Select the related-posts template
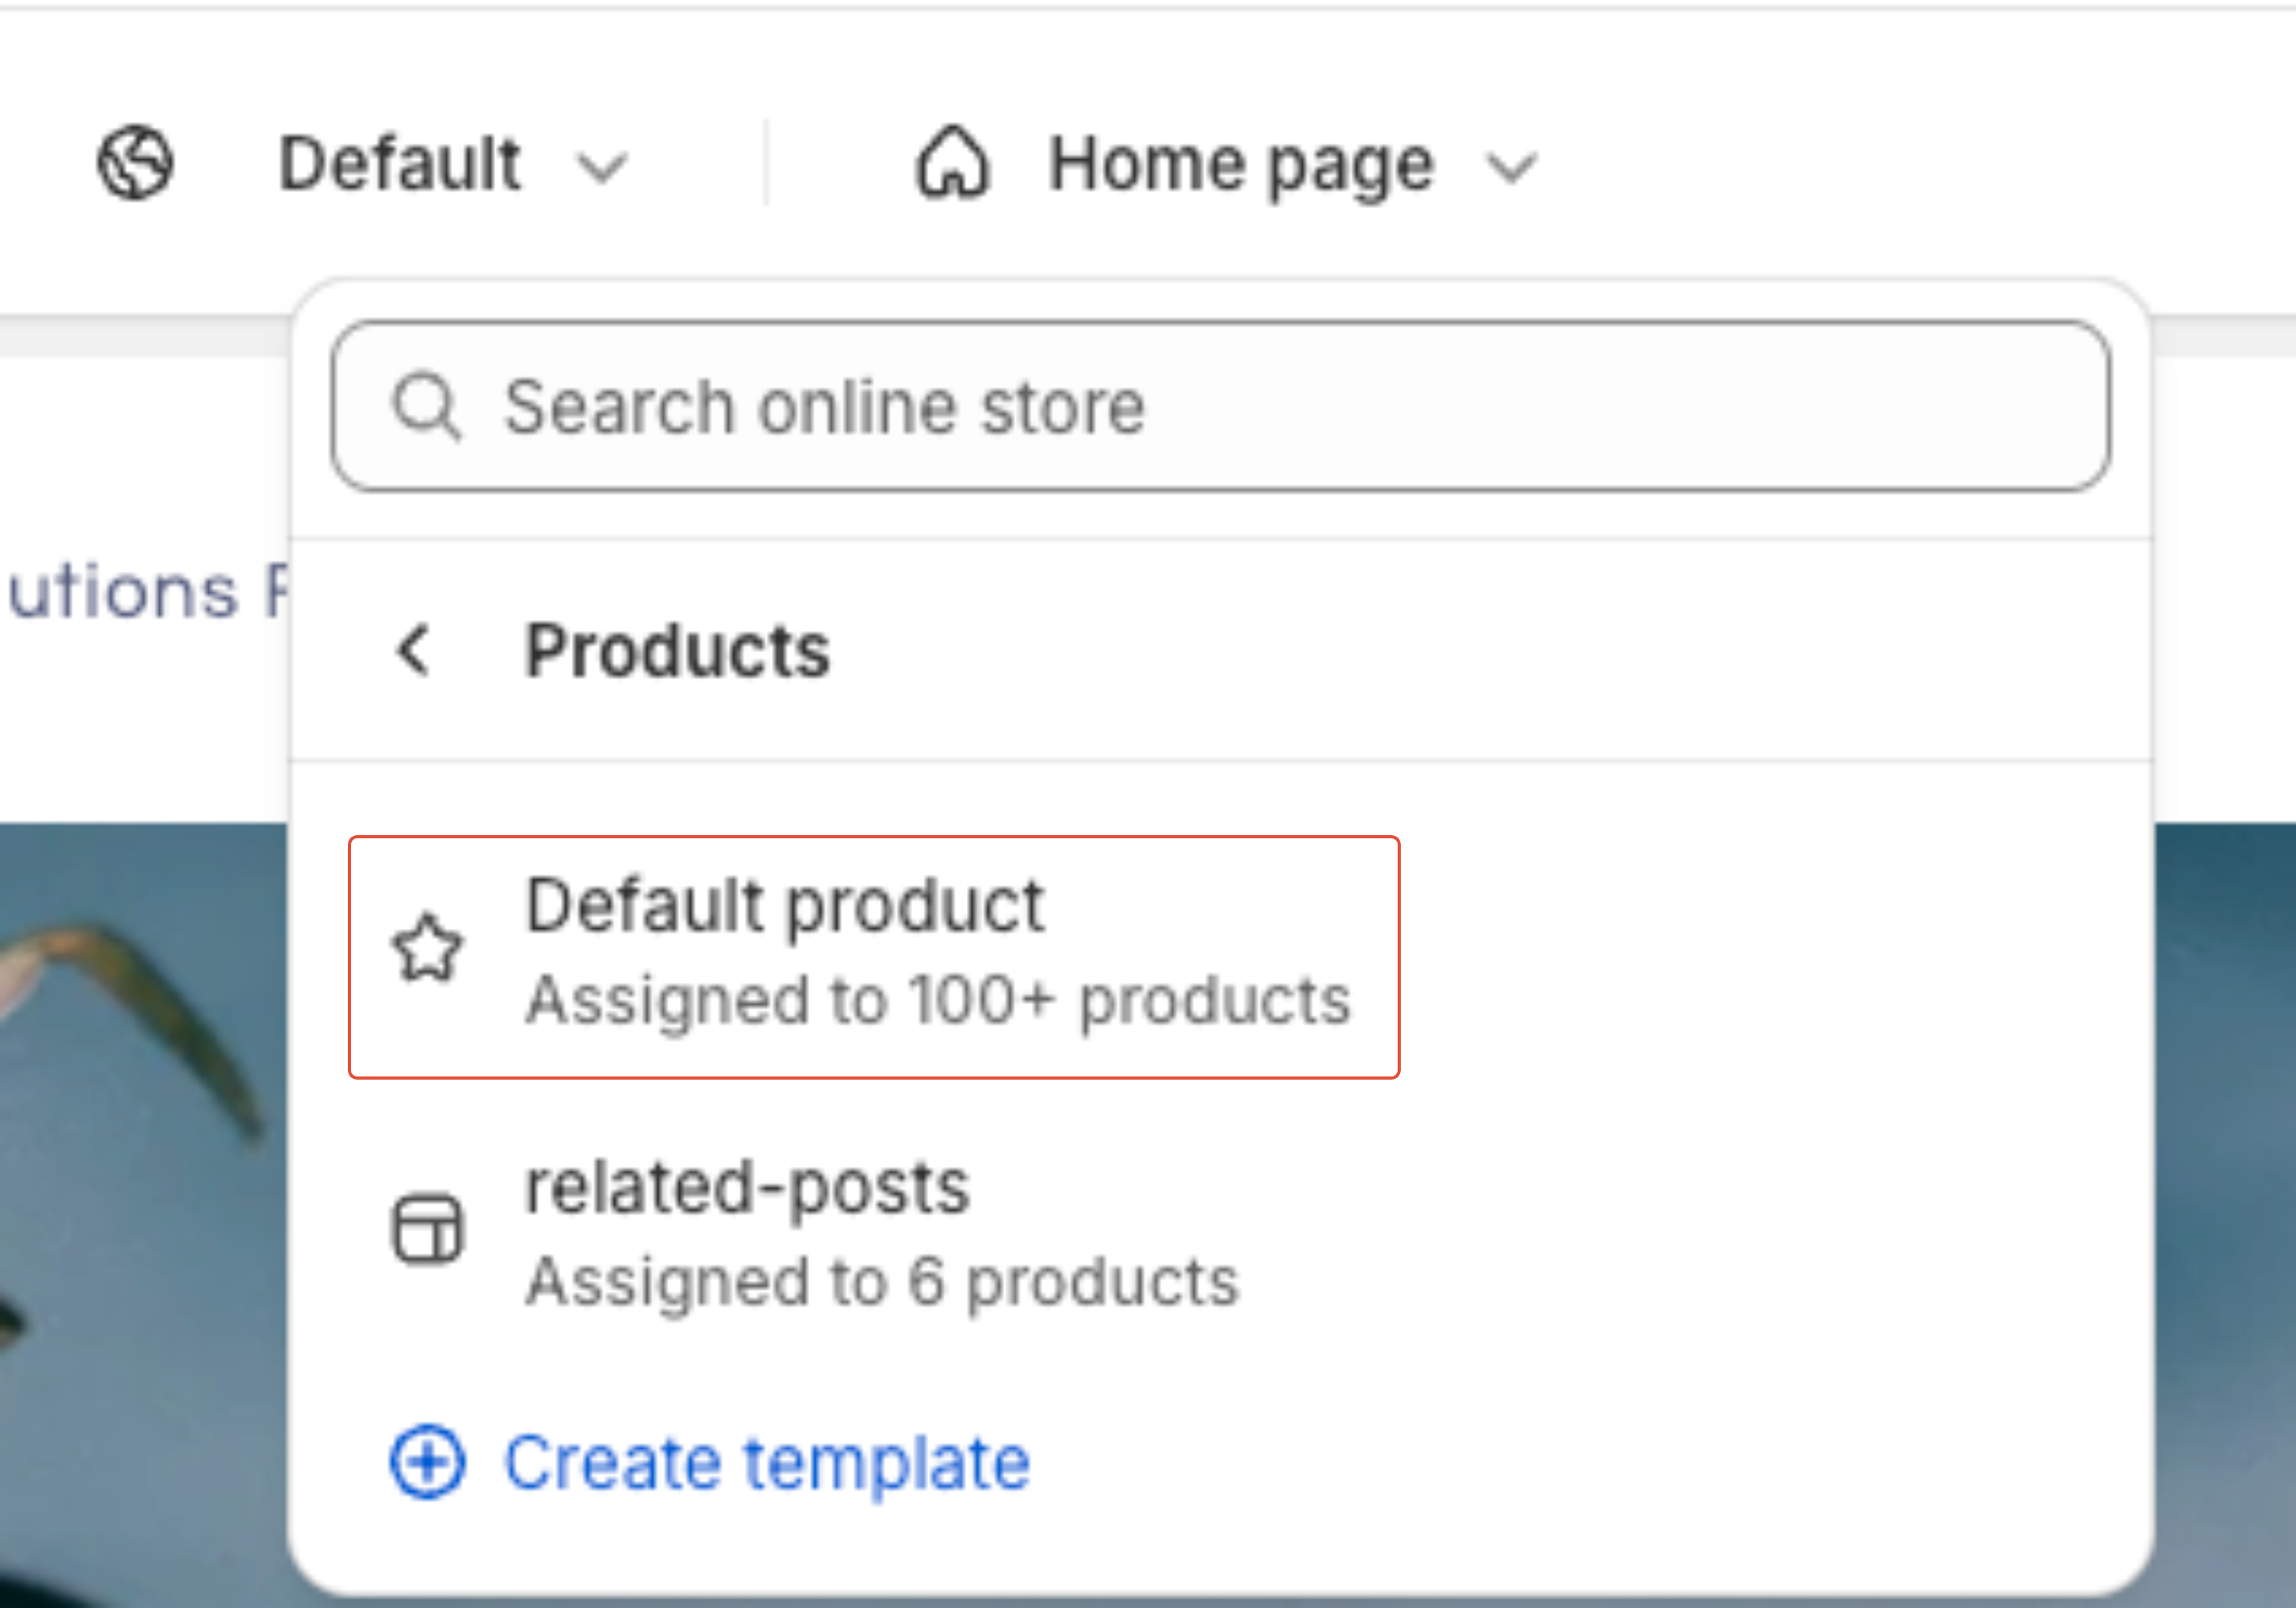 pyautogui.click(x=747, y=1188)
